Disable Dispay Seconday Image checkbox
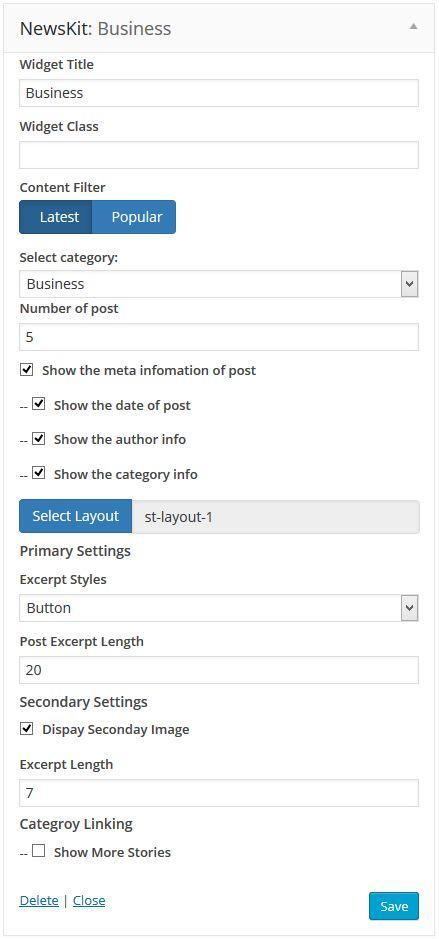439x939 pixels. (x=26, y=729)
